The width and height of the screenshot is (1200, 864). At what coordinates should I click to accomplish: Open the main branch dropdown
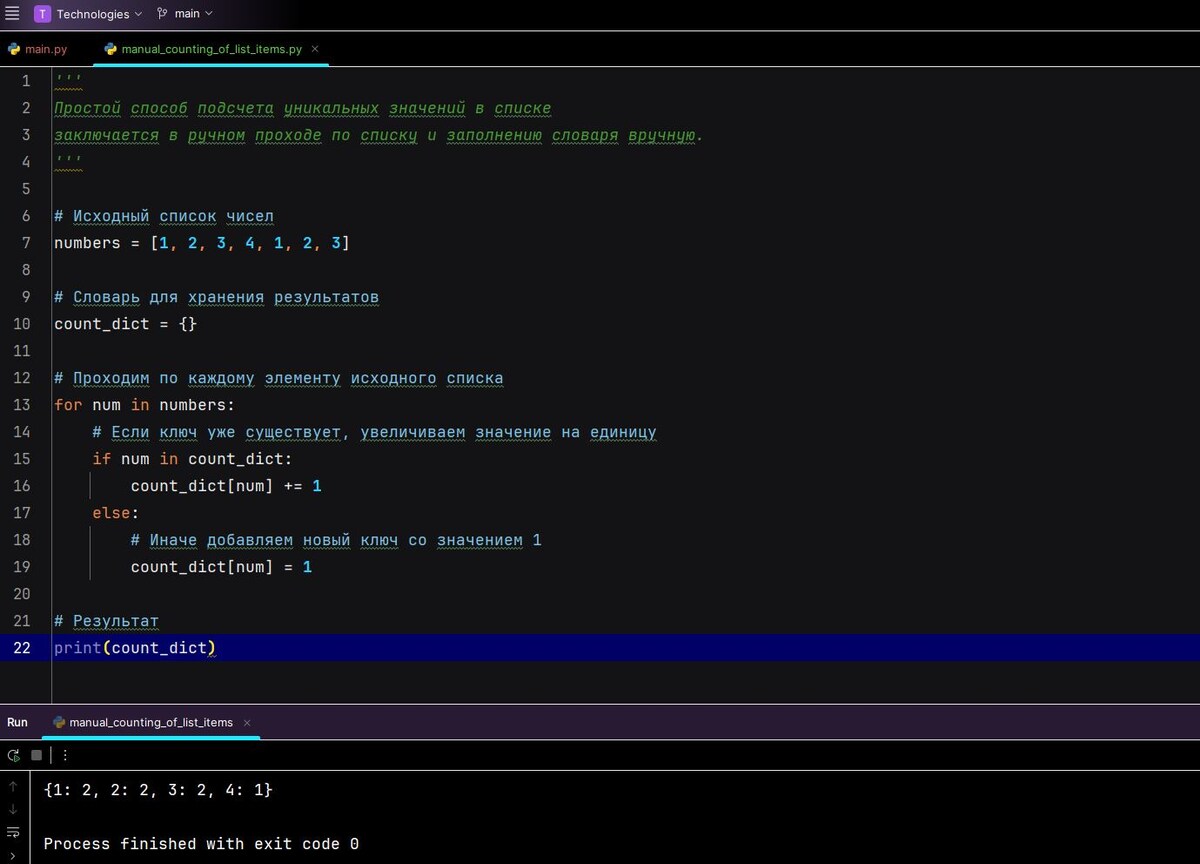(x=186, y=14)
